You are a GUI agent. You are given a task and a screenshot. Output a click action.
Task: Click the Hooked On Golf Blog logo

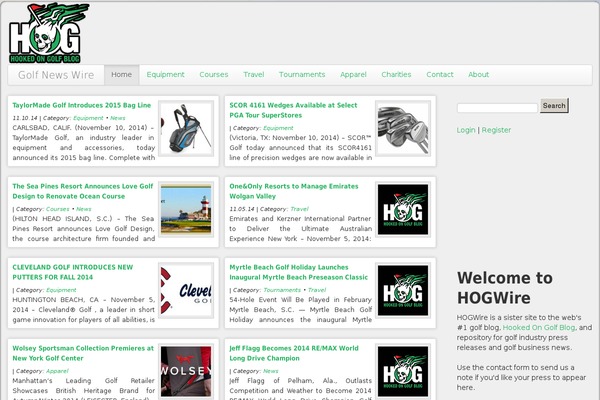(49, 32)
